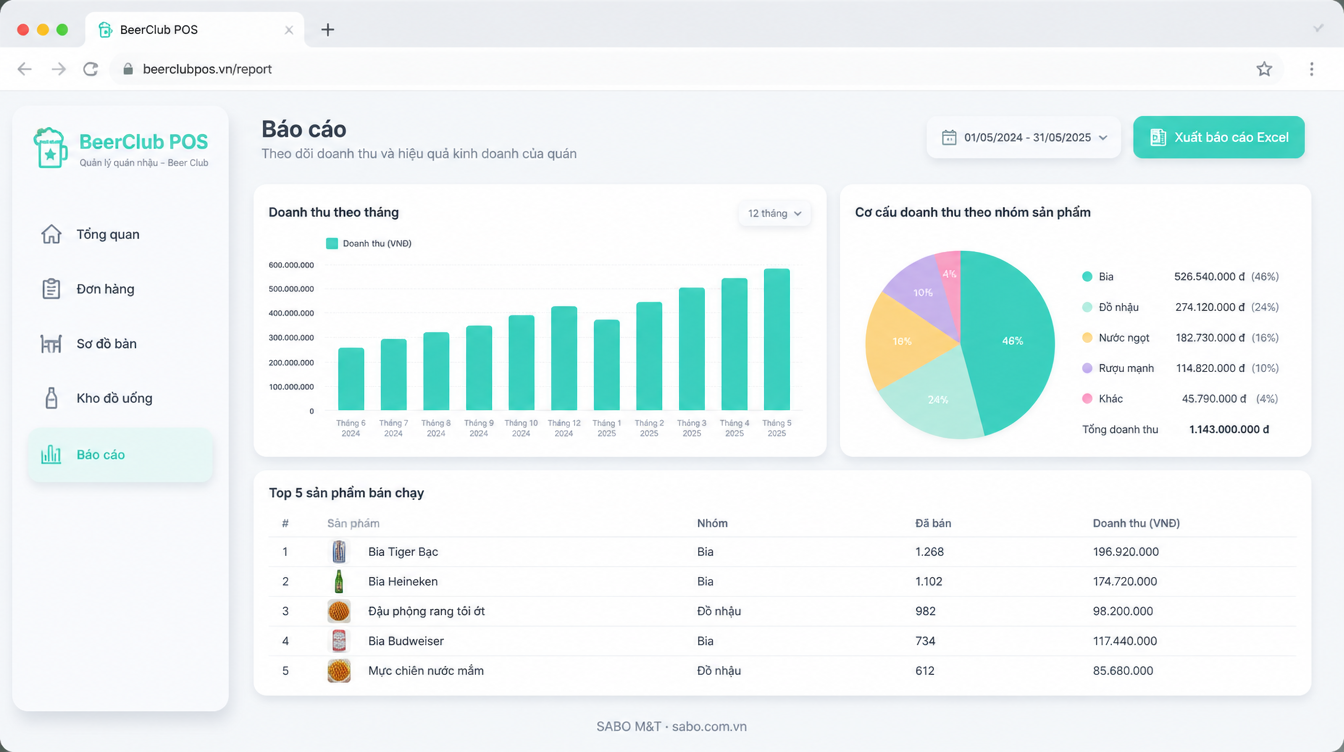Click the lock icon in the address bar

coord(128,69)
